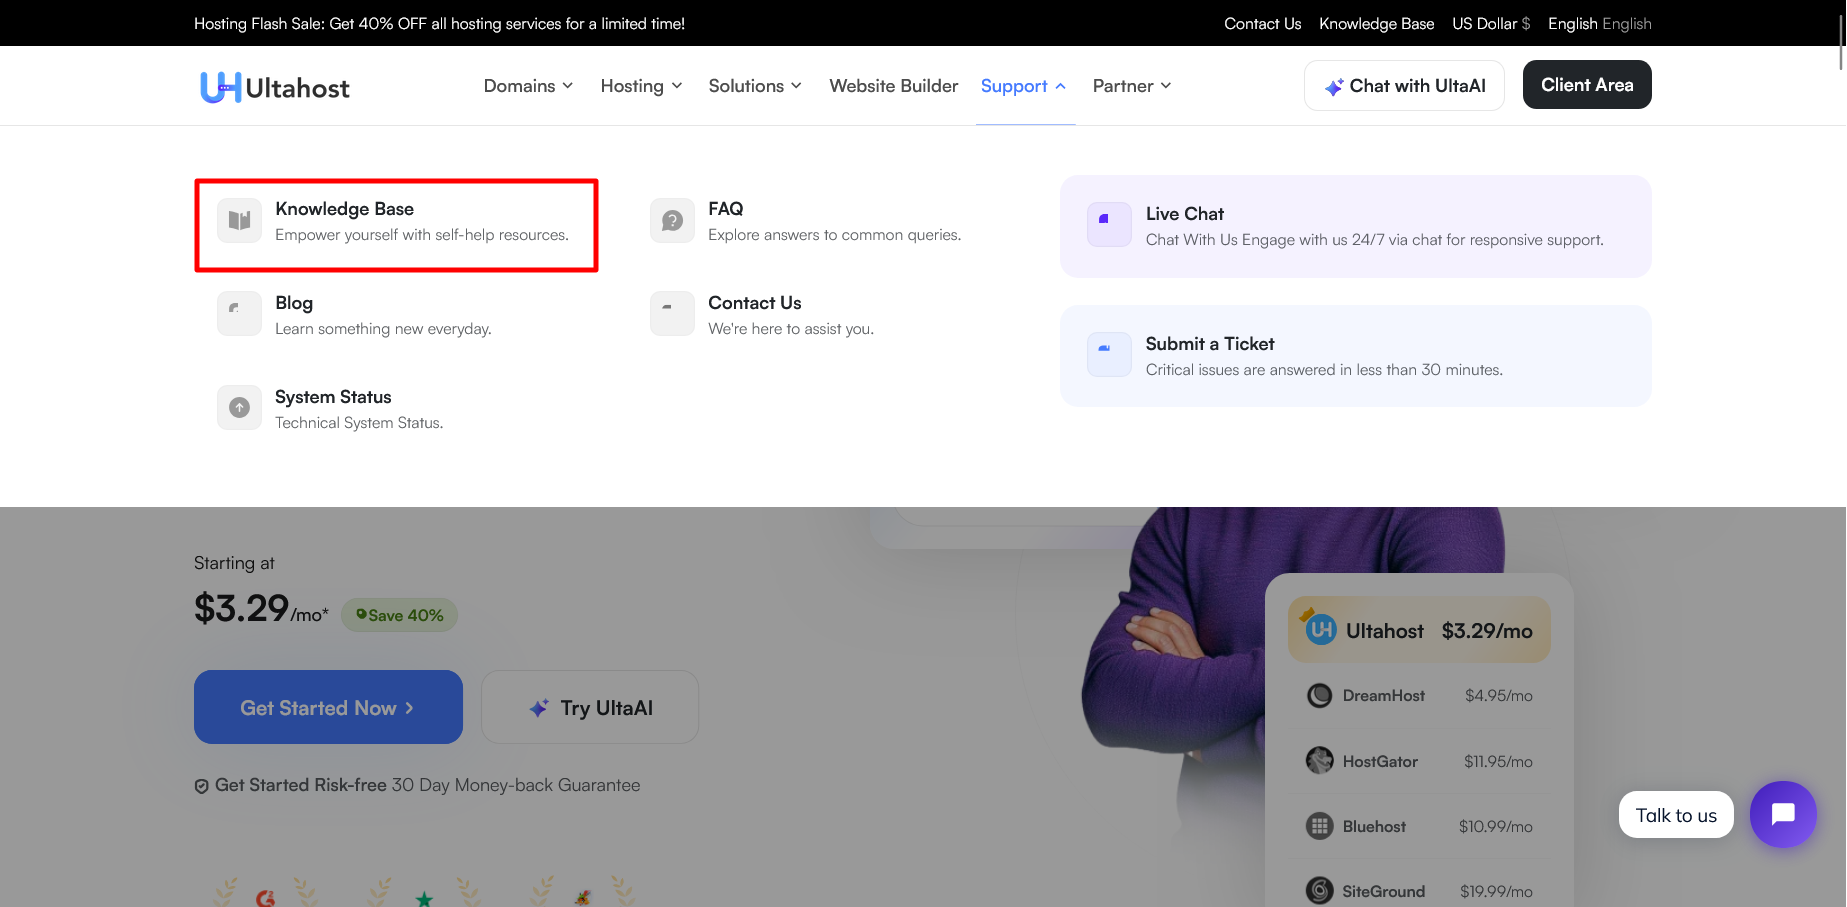The image size is (1847, 907).
Task: Click SiteGround $19.99/mo price row
Action: (1419, 890)
